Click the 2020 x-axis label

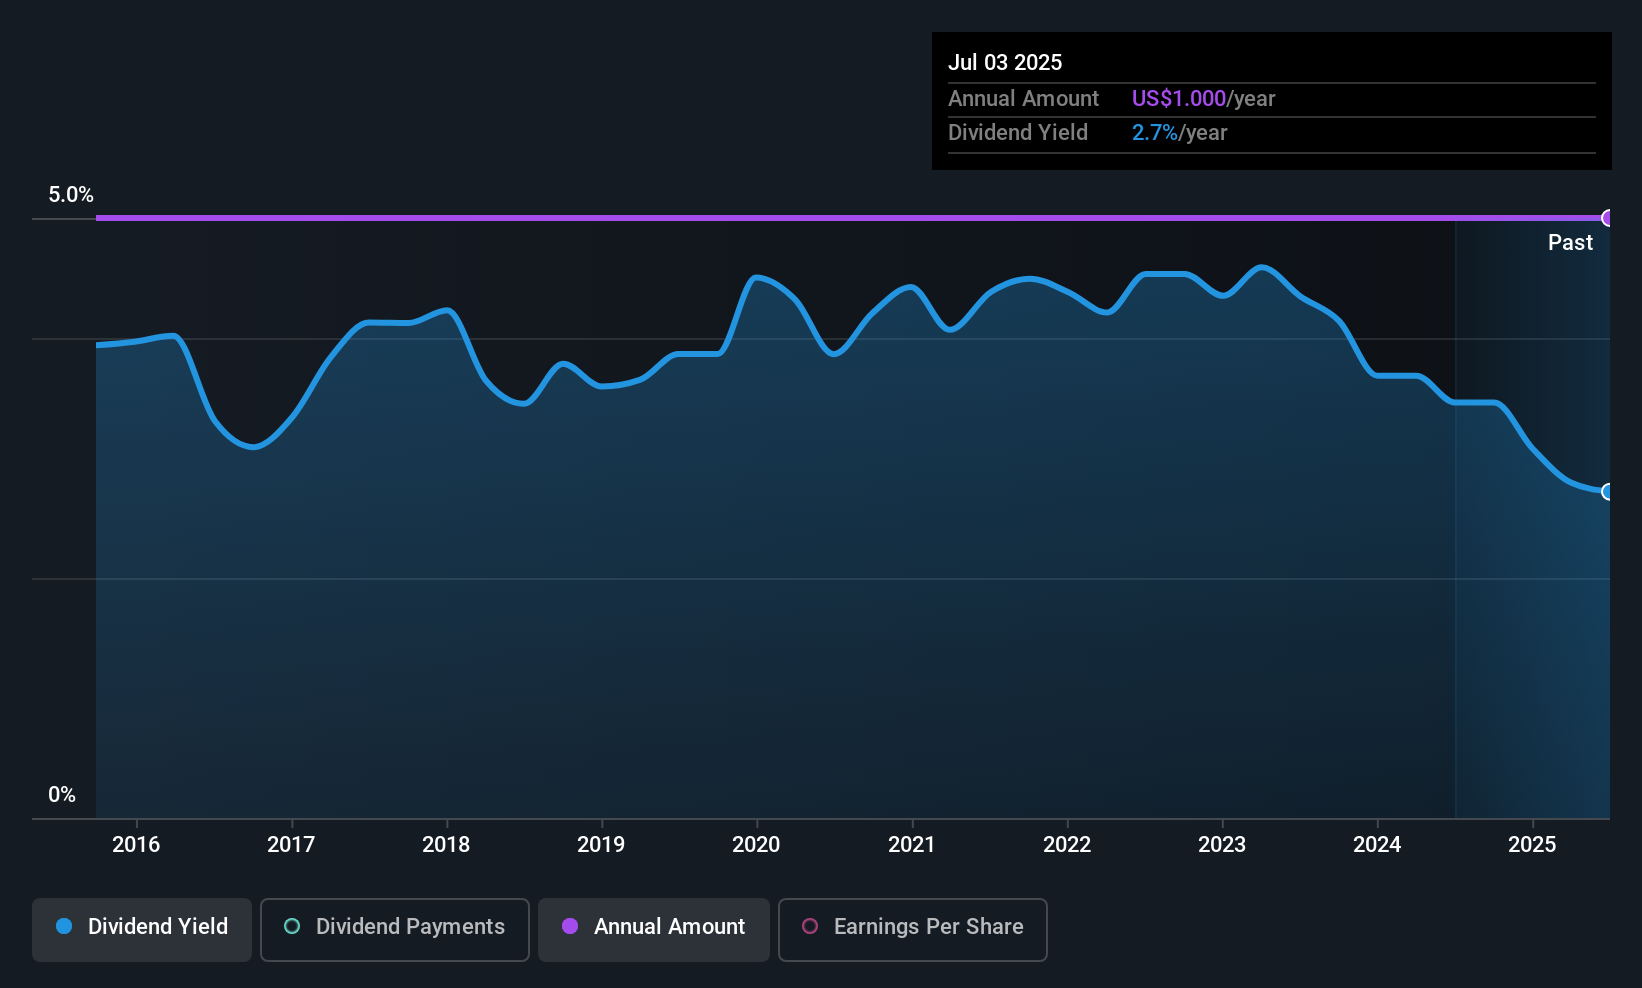(x=756, y=844)
